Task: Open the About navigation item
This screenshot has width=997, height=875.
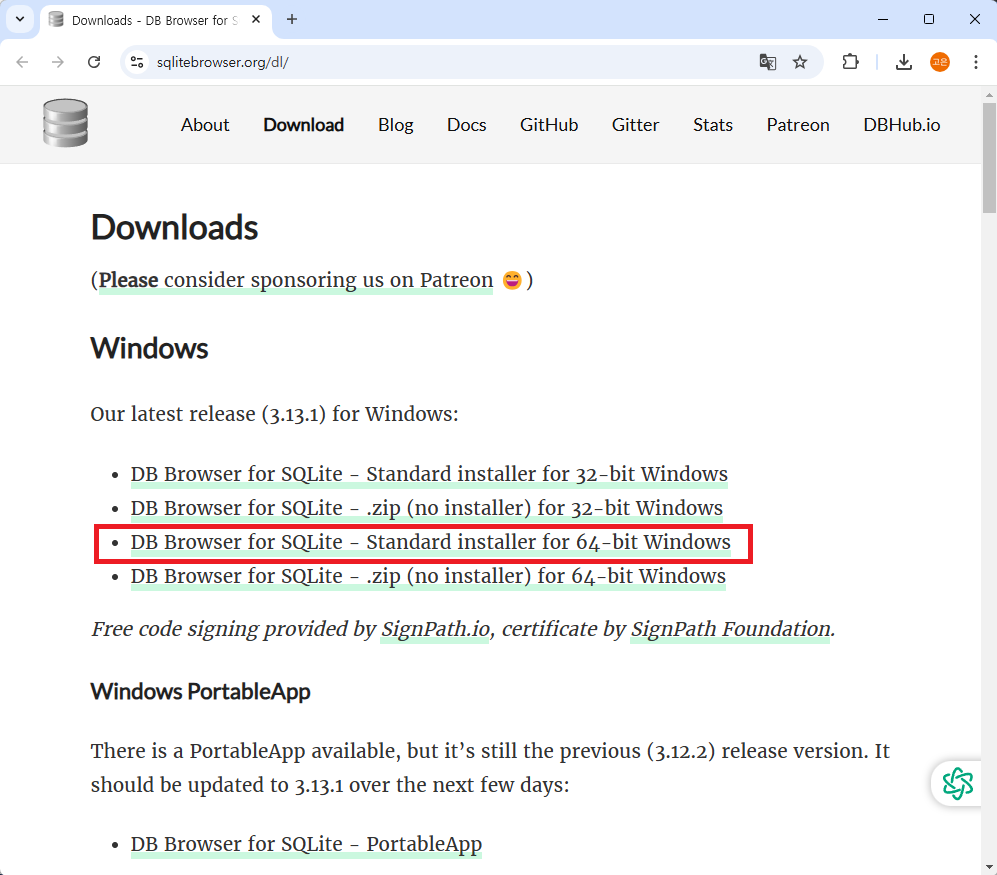Action: click(205, 125)
